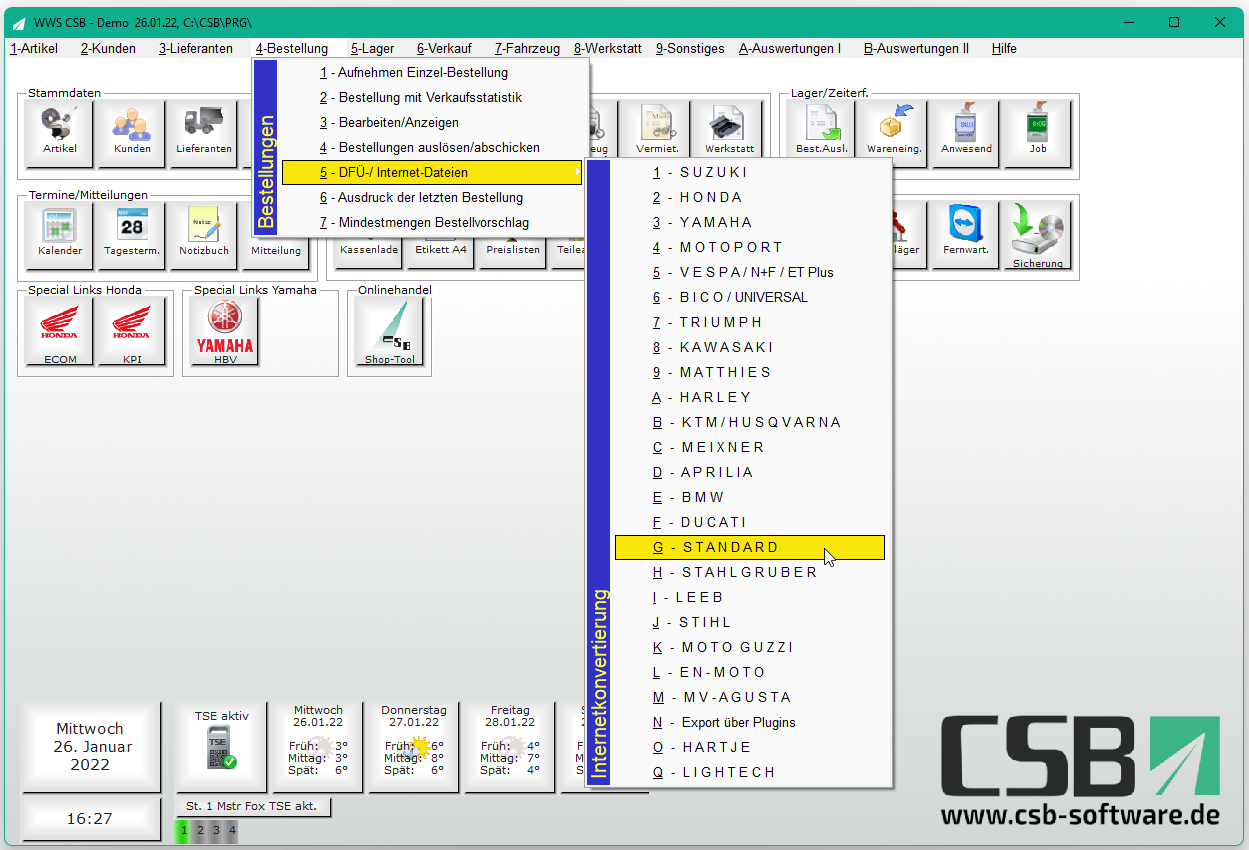Select HONDA in the submenu
Image resolution: width=1249 pixels, height=850 pixels.
coord(750,197)
